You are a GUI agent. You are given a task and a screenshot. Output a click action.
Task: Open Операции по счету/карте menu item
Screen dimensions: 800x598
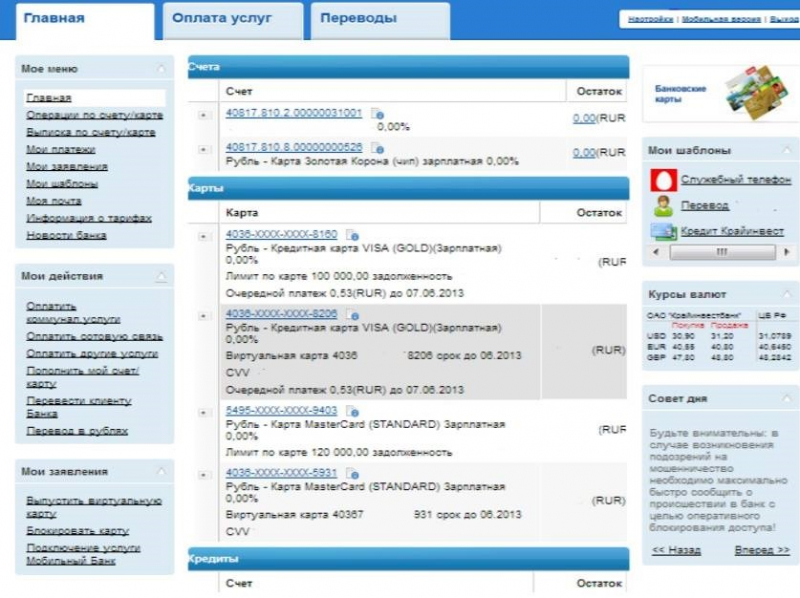(94, 115)
